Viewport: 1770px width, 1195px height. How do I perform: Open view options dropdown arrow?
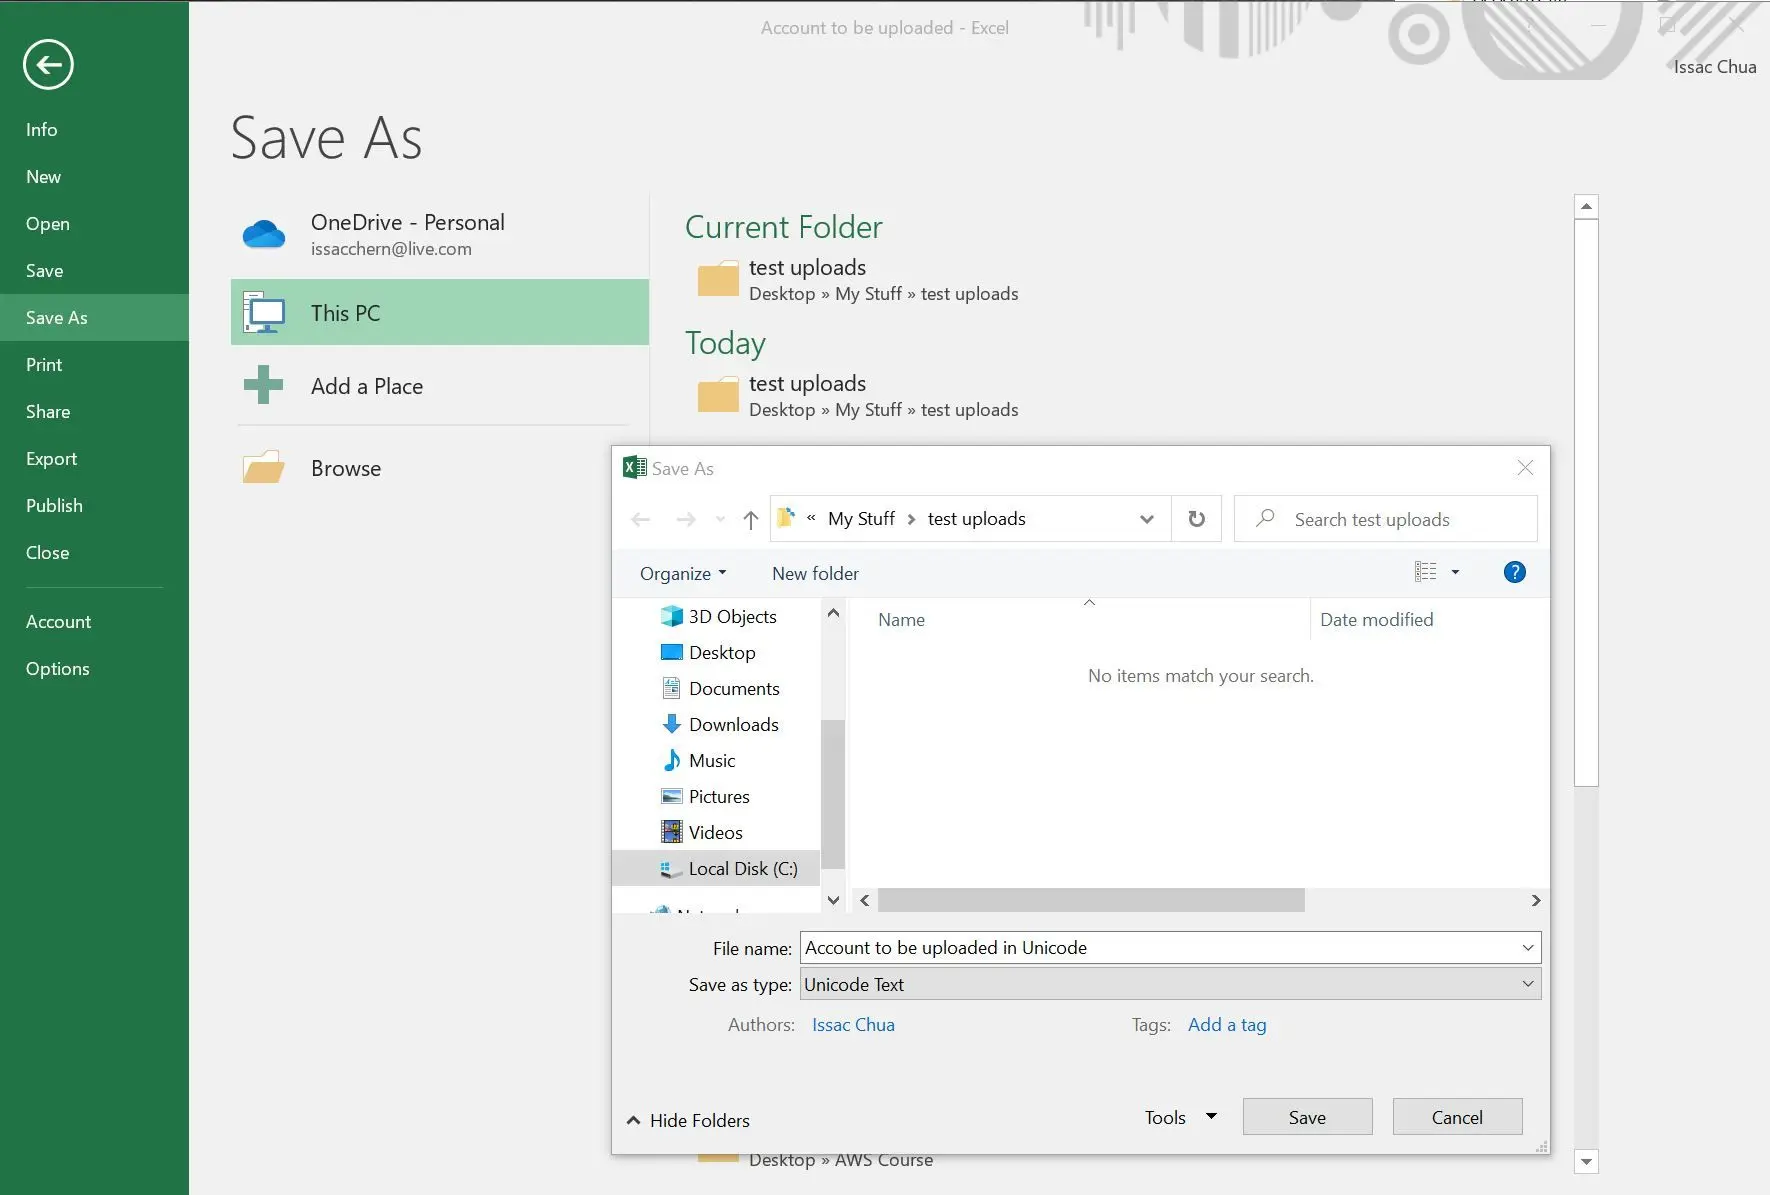[1455, 572]
